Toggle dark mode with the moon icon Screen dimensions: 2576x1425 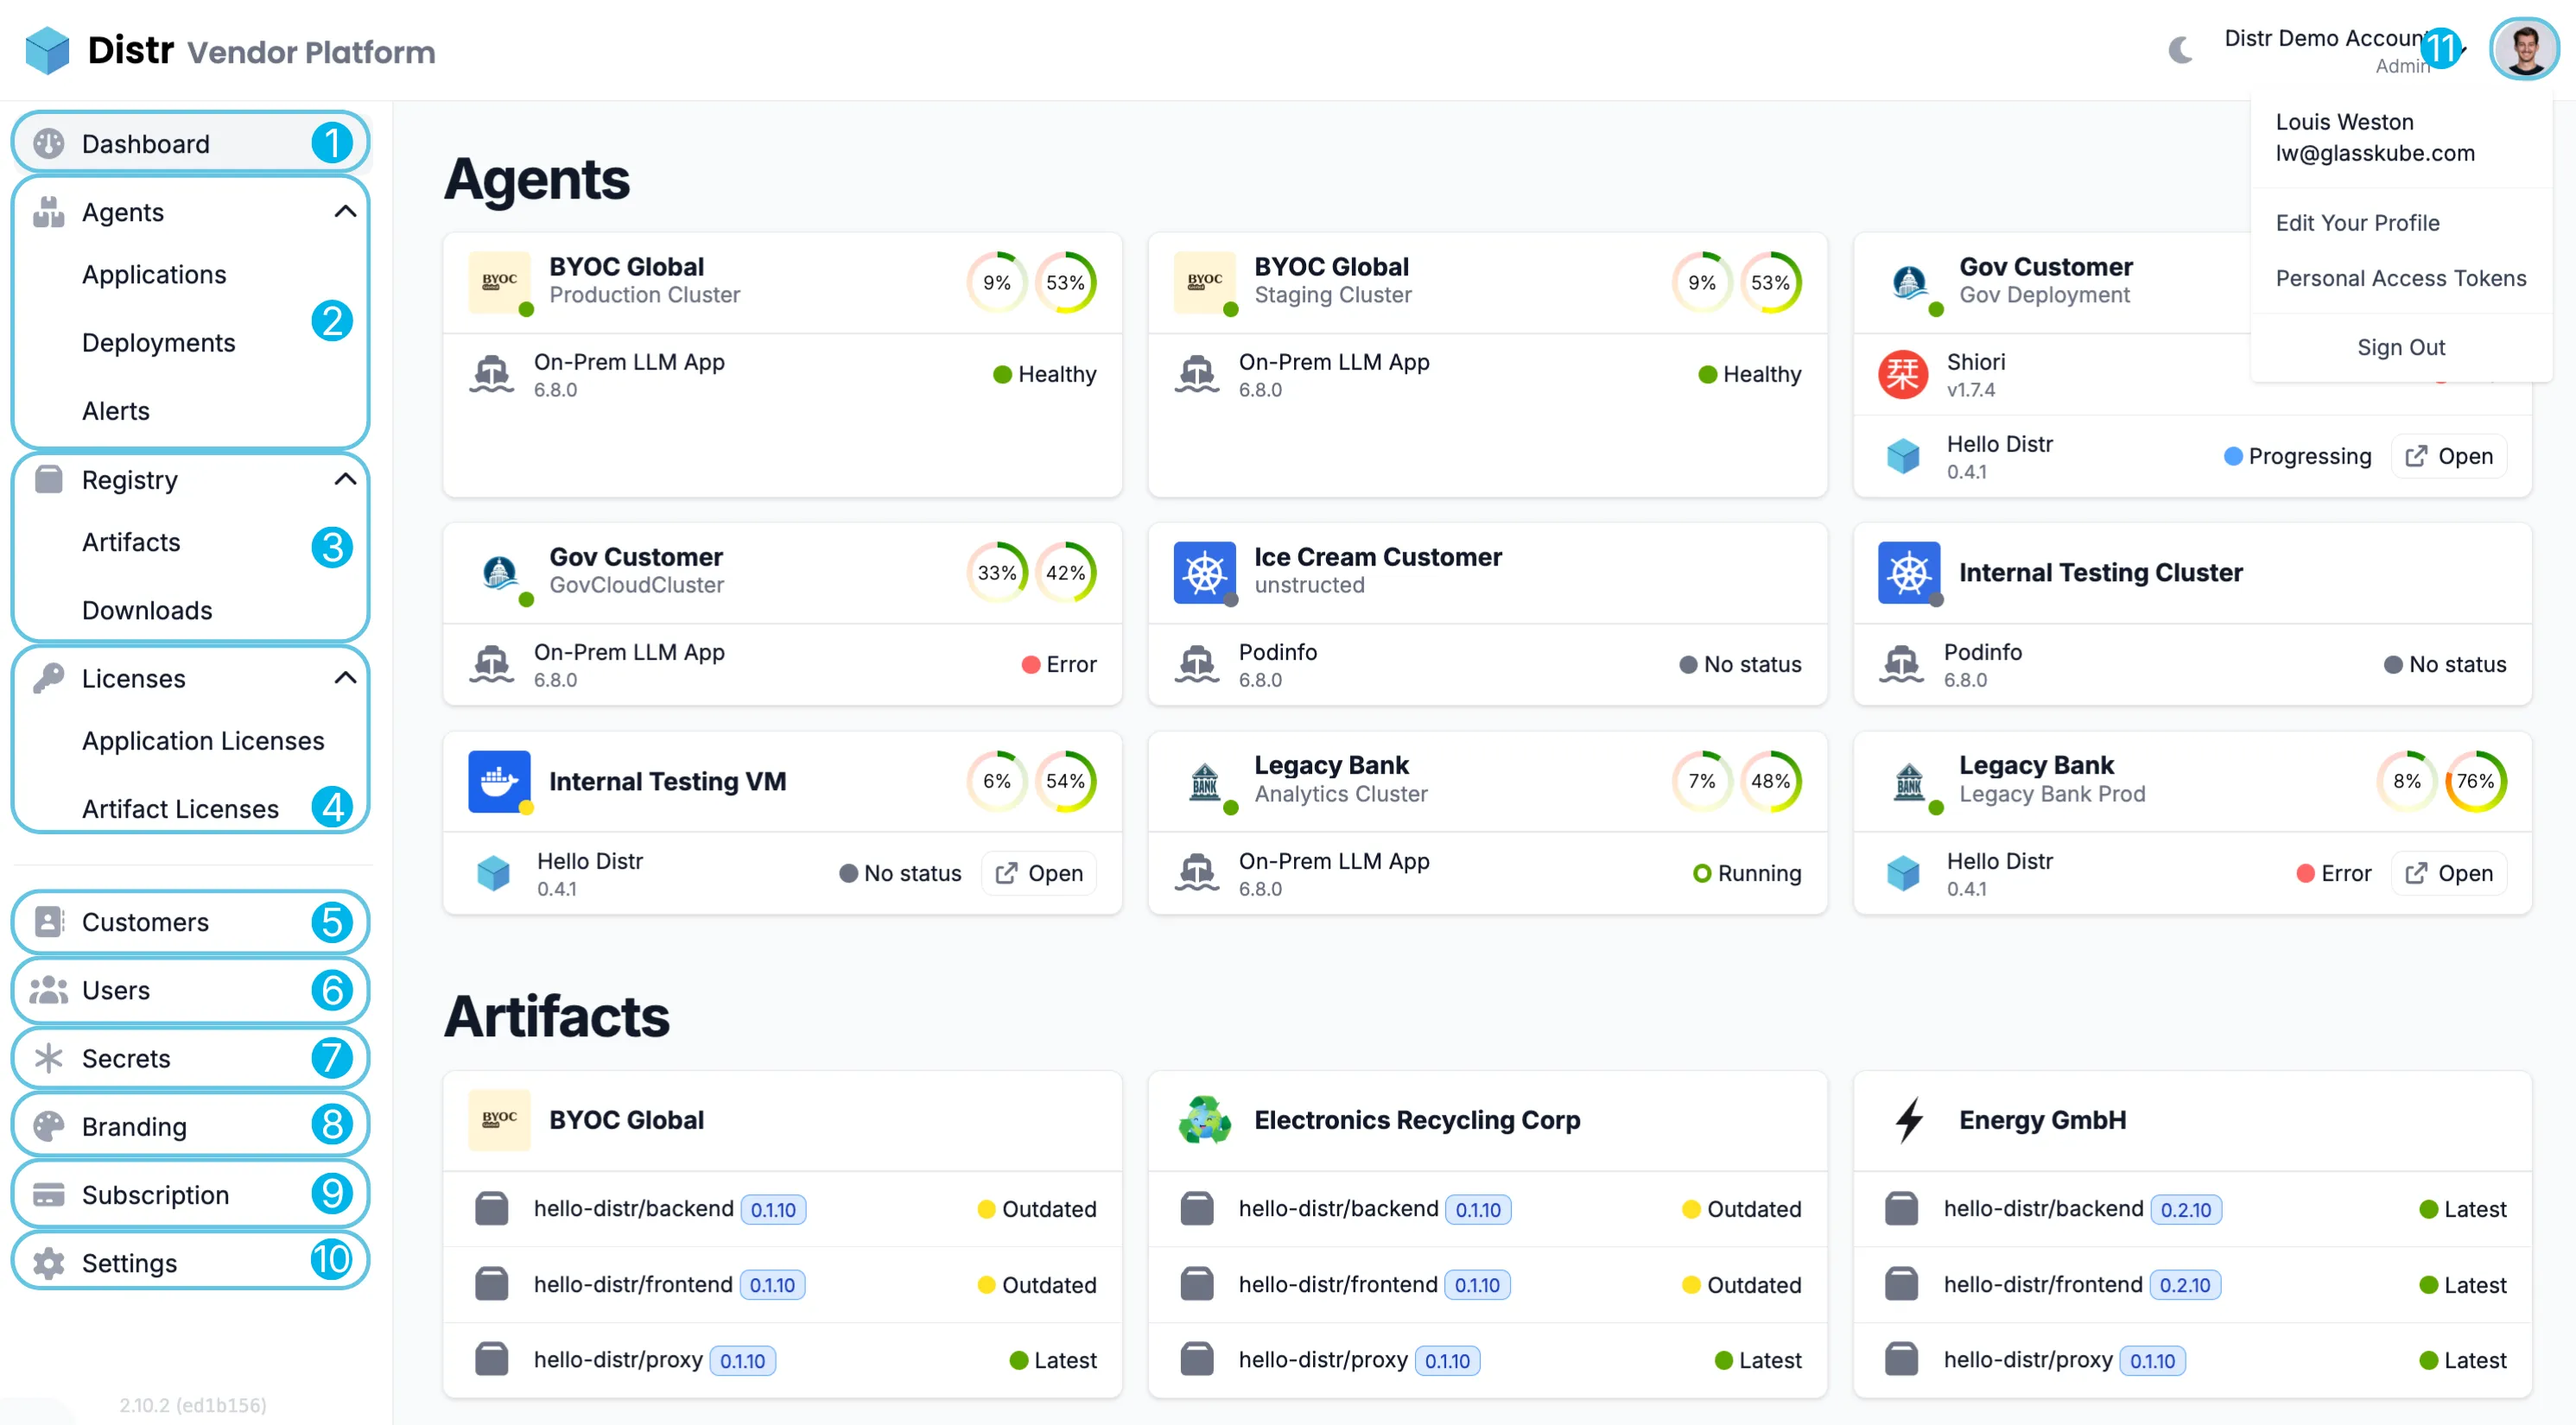click(2180, 50)
